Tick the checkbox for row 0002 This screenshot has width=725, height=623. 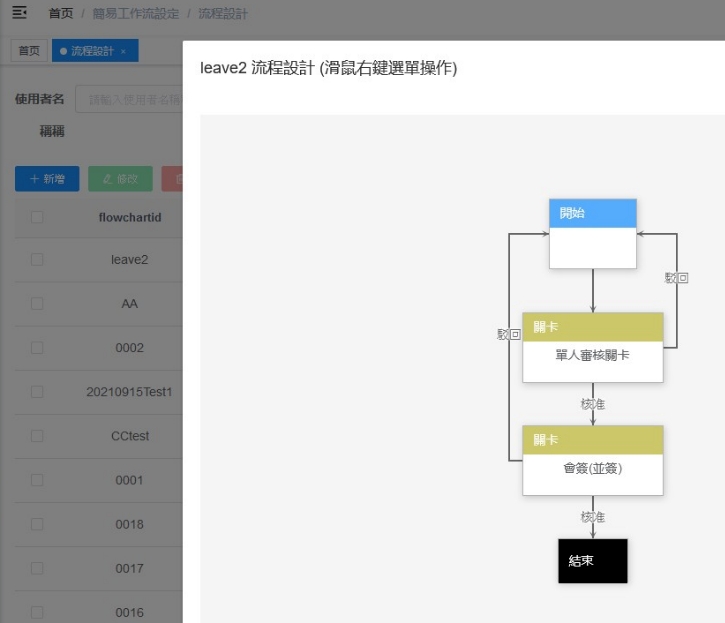(37, 348)
